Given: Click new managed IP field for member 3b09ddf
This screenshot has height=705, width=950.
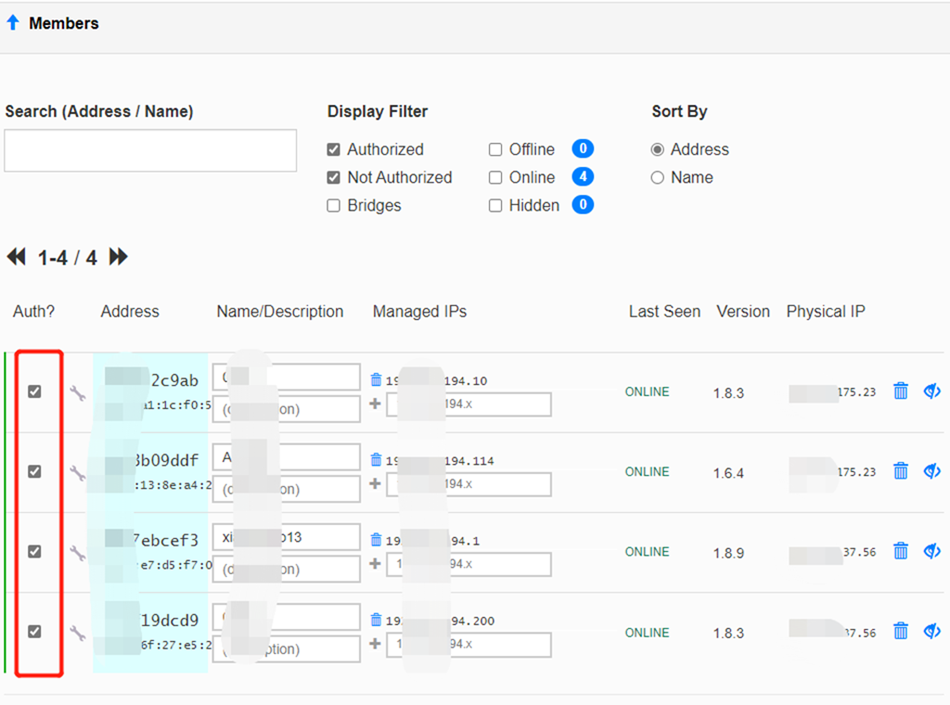Looking at the screenshot, I should (469, 484).
